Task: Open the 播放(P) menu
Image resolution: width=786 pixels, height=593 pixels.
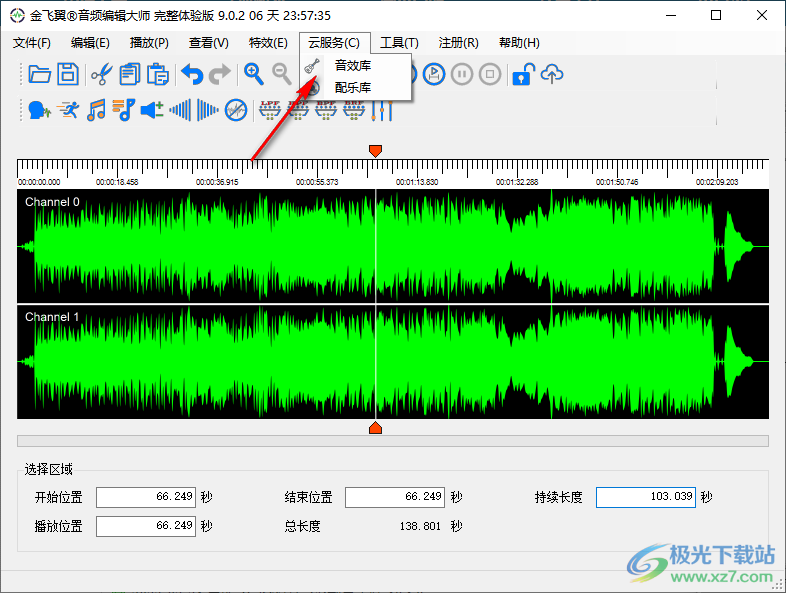Action: [149, 43]
